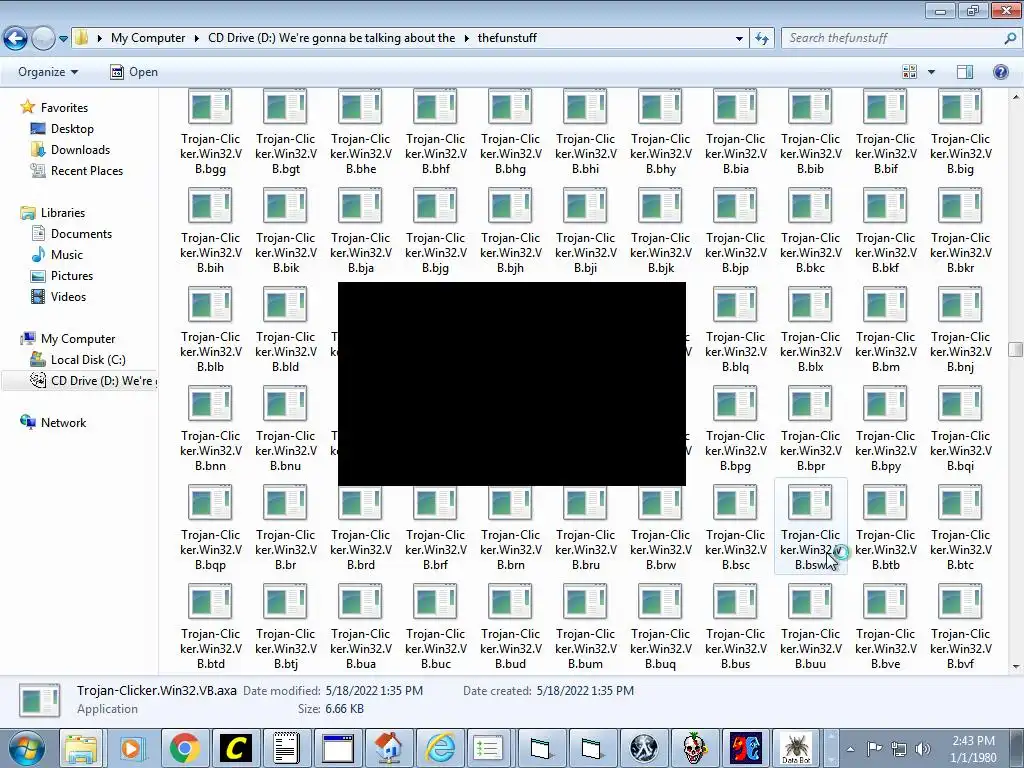Select file Trojan-Clicker.Win32.VB.bpy
Image resolution: width=1024 pixels, height=768 pixels.
[x=886, y=429]
